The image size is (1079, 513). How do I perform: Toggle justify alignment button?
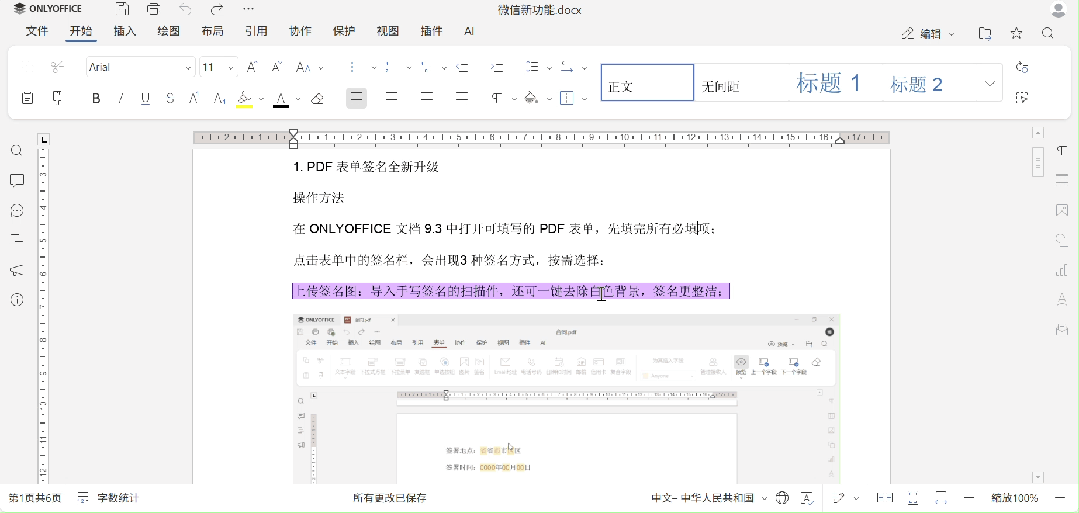[x=462, y=98]
